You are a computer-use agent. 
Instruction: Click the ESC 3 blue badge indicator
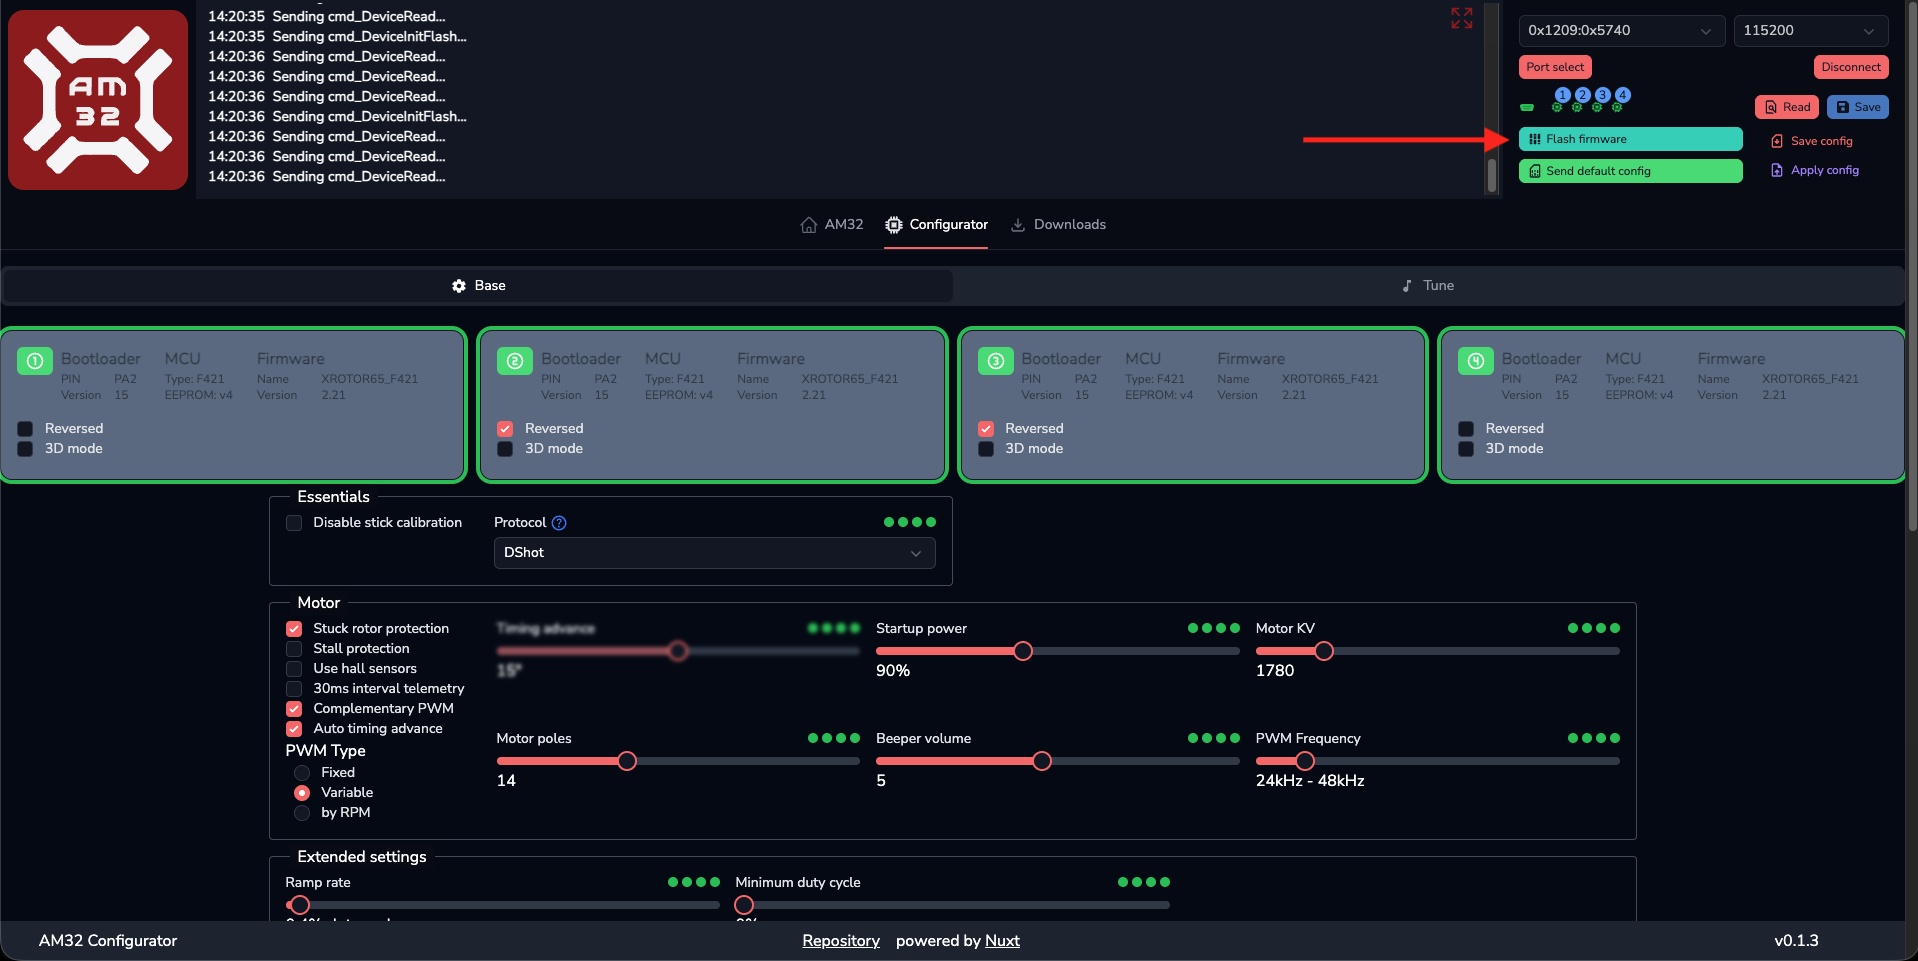pyautogui.click(x=1602, y=95)
